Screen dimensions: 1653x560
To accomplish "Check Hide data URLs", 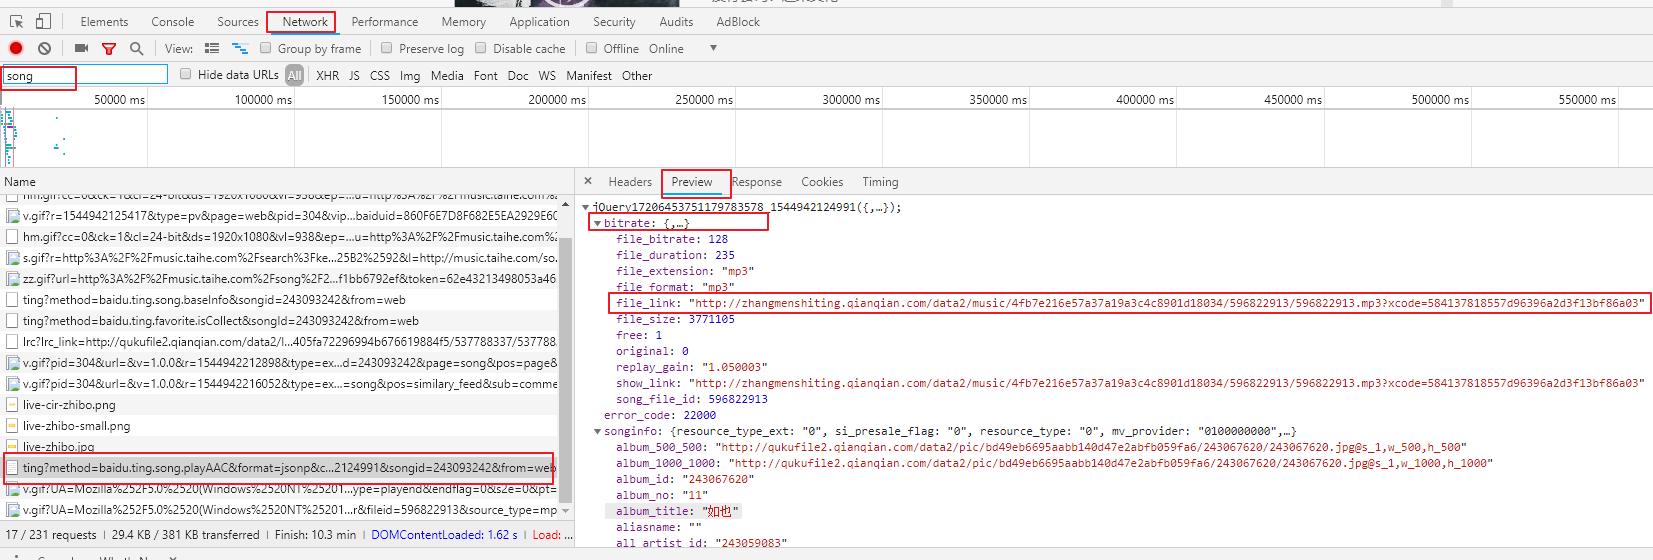I will (186, 74).
